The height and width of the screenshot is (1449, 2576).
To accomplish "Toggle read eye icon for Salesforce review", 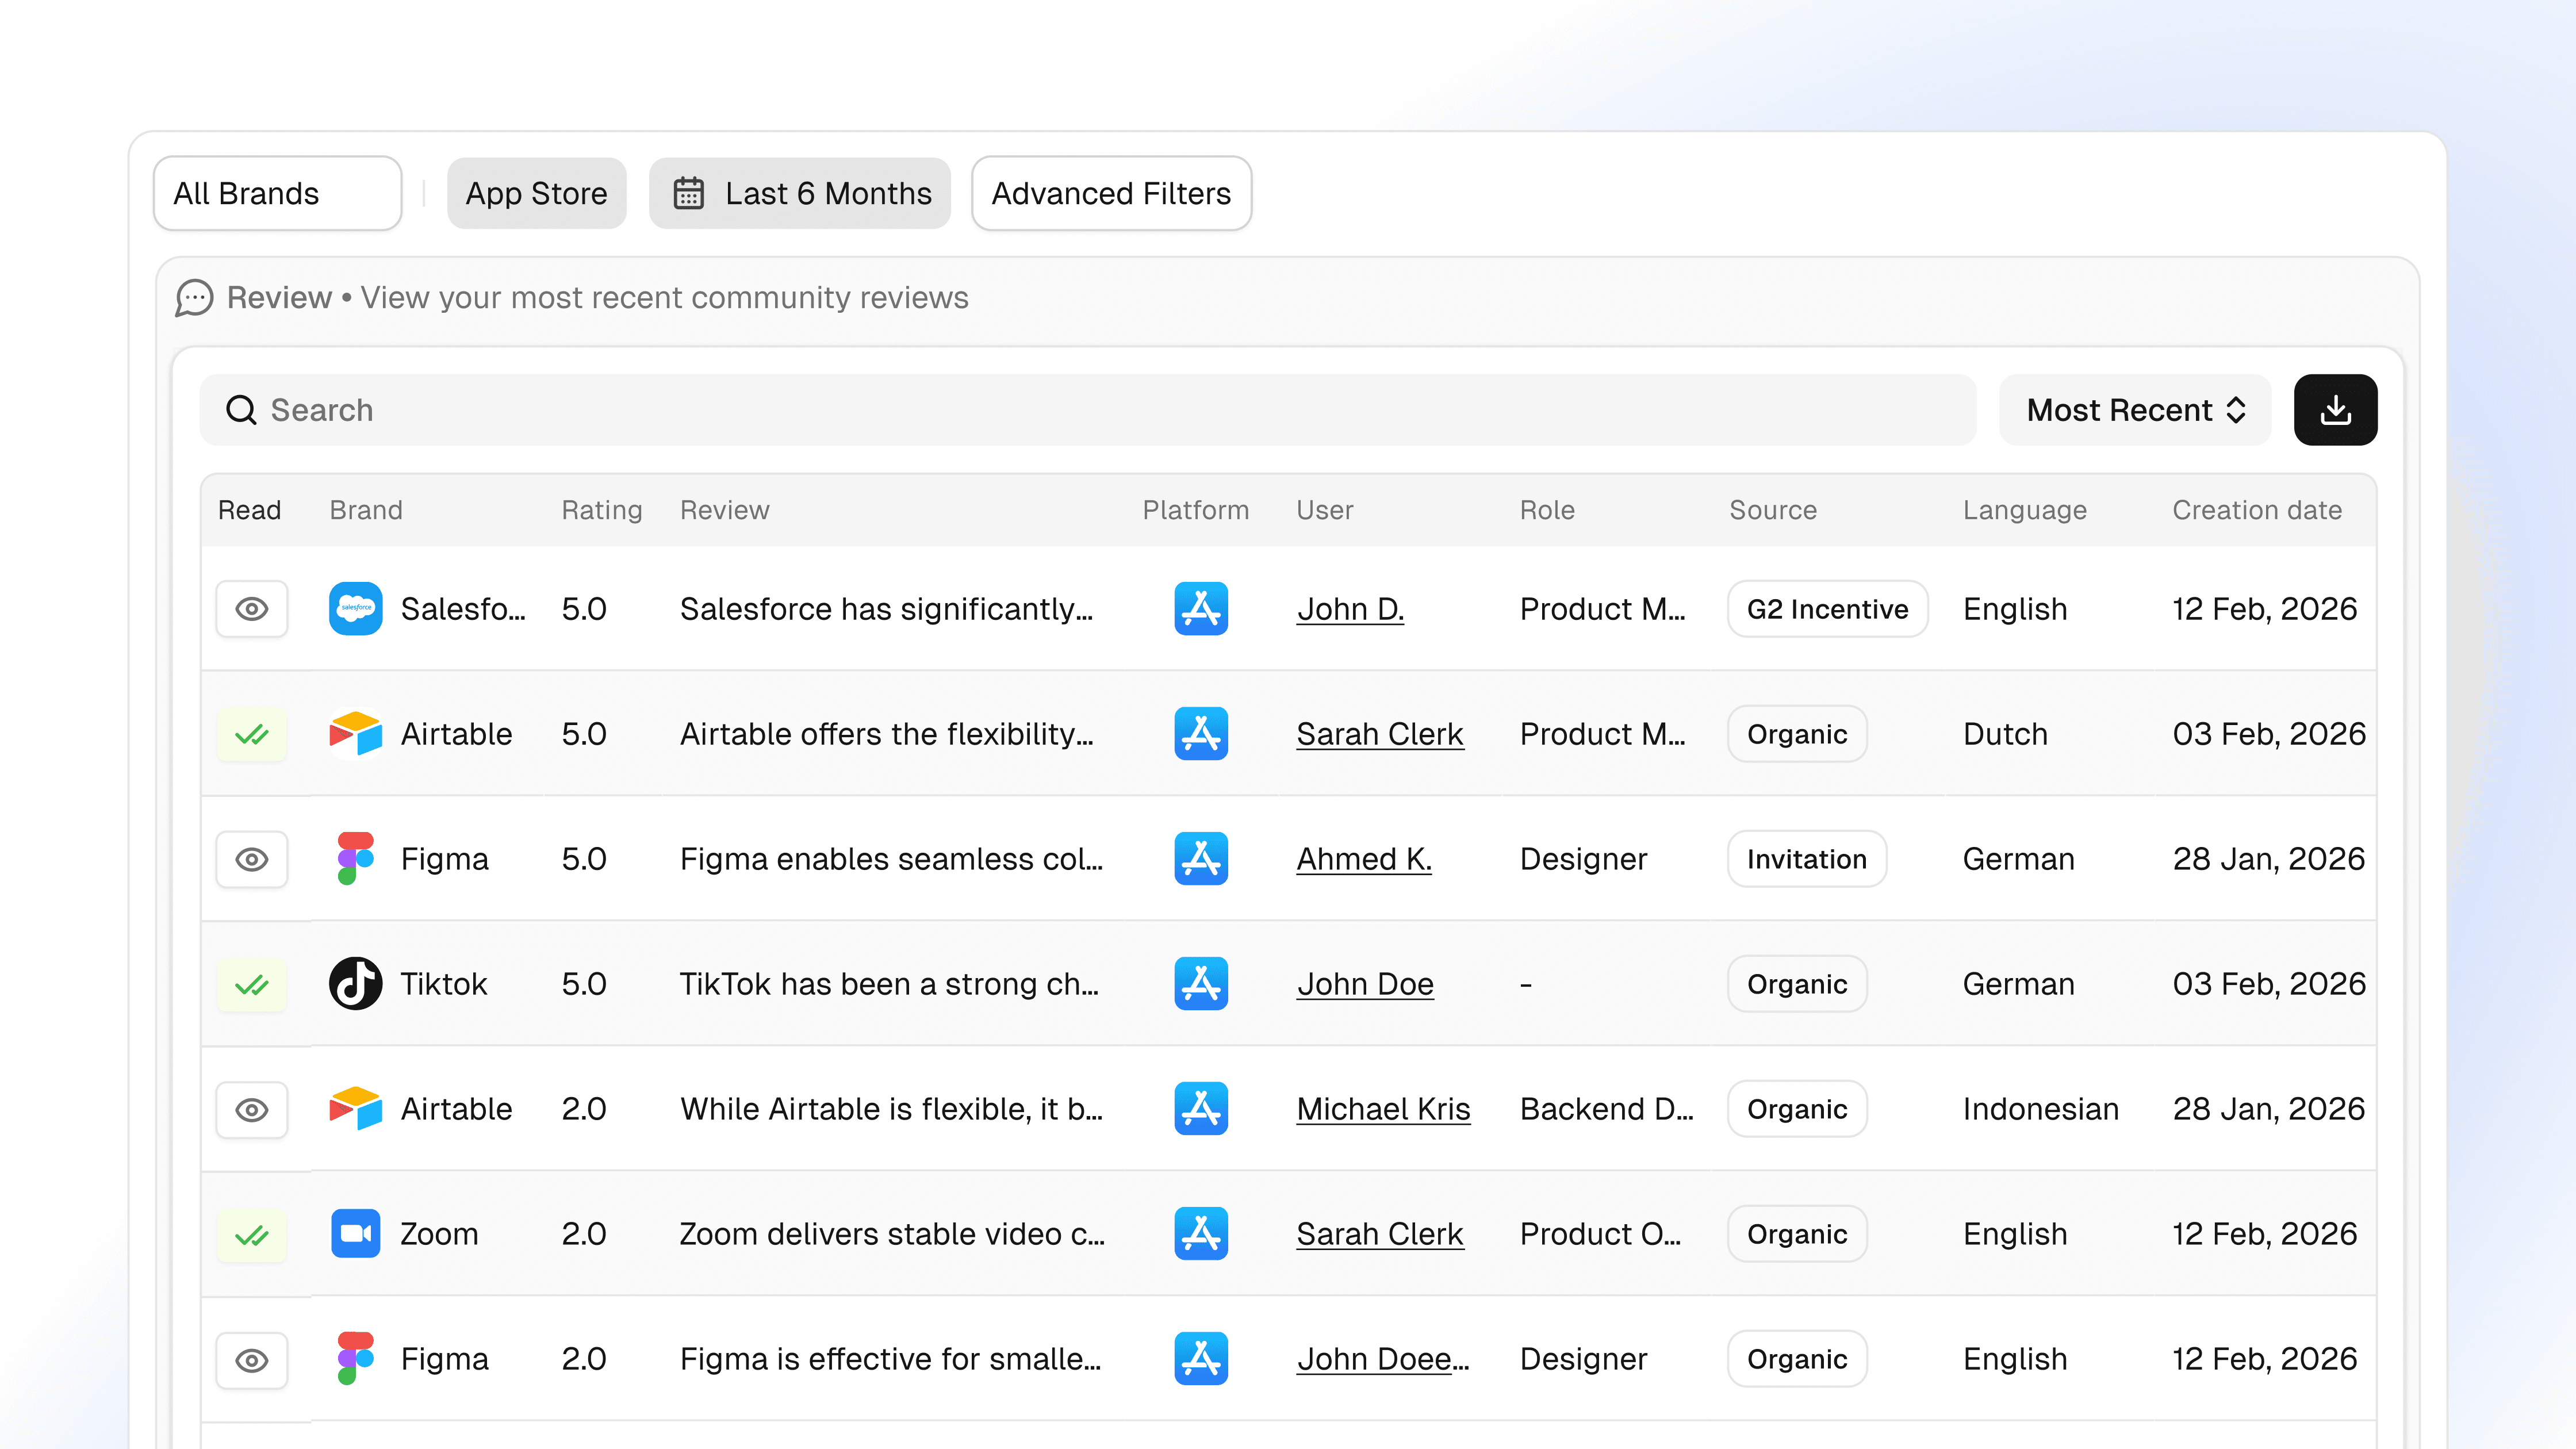I will (x=252, y=608).
